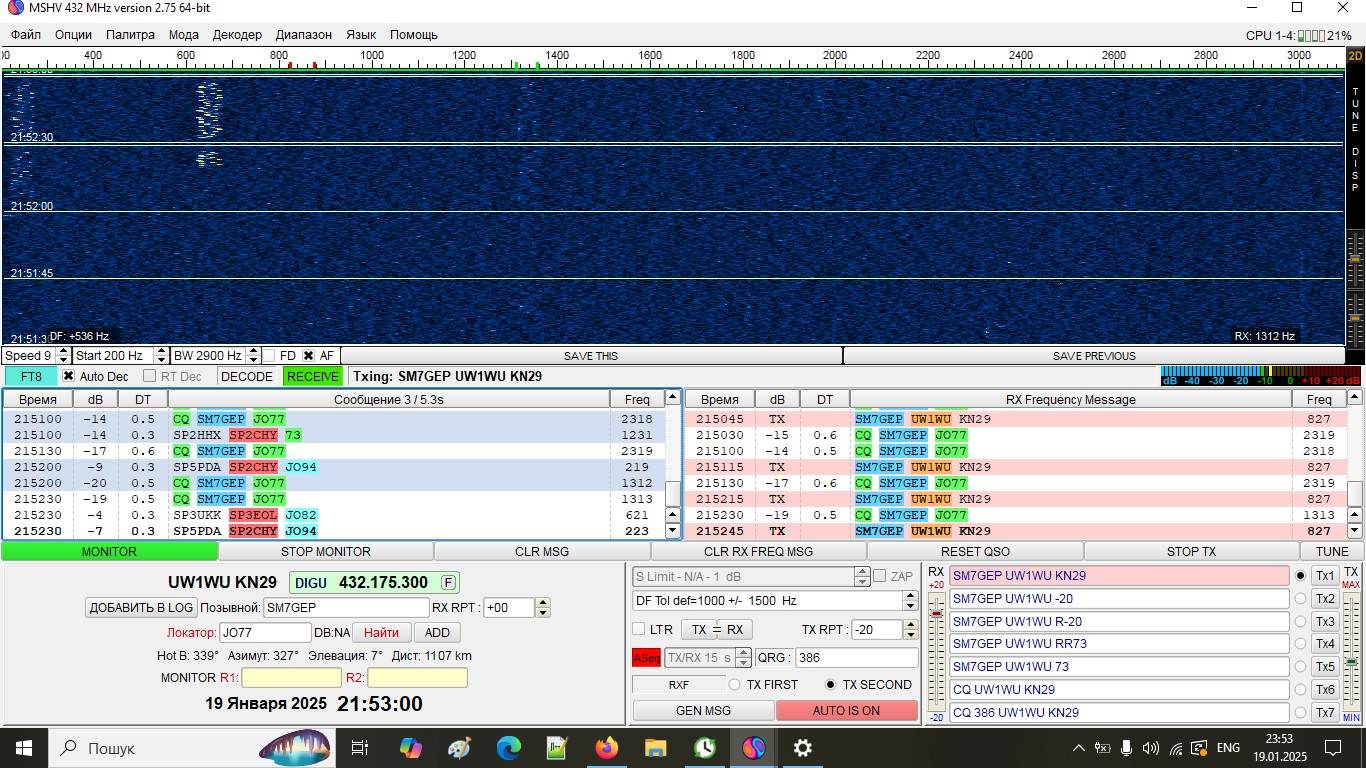Open Microsoft Edge from the taskbar

coord(508,748)
